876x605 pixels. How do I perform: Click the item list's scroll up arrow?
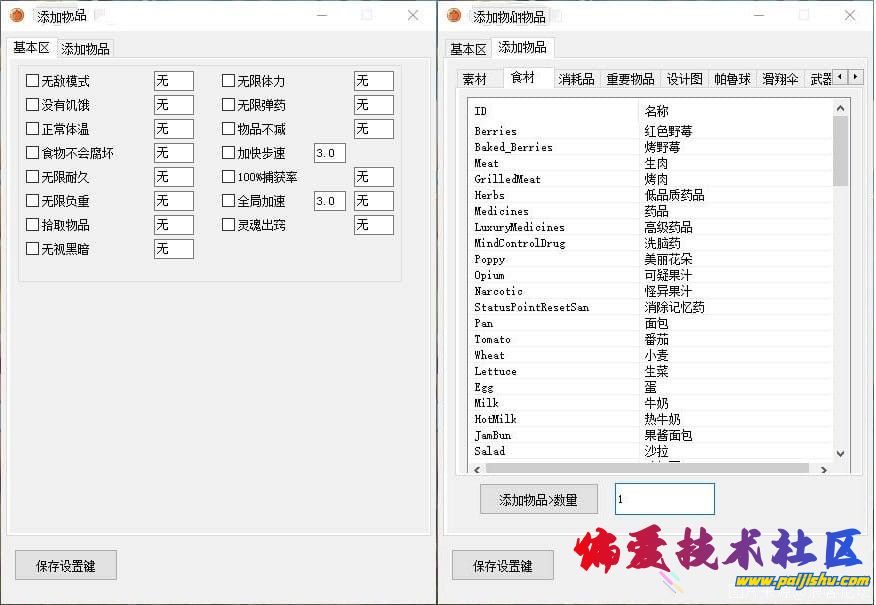point(840,108)
